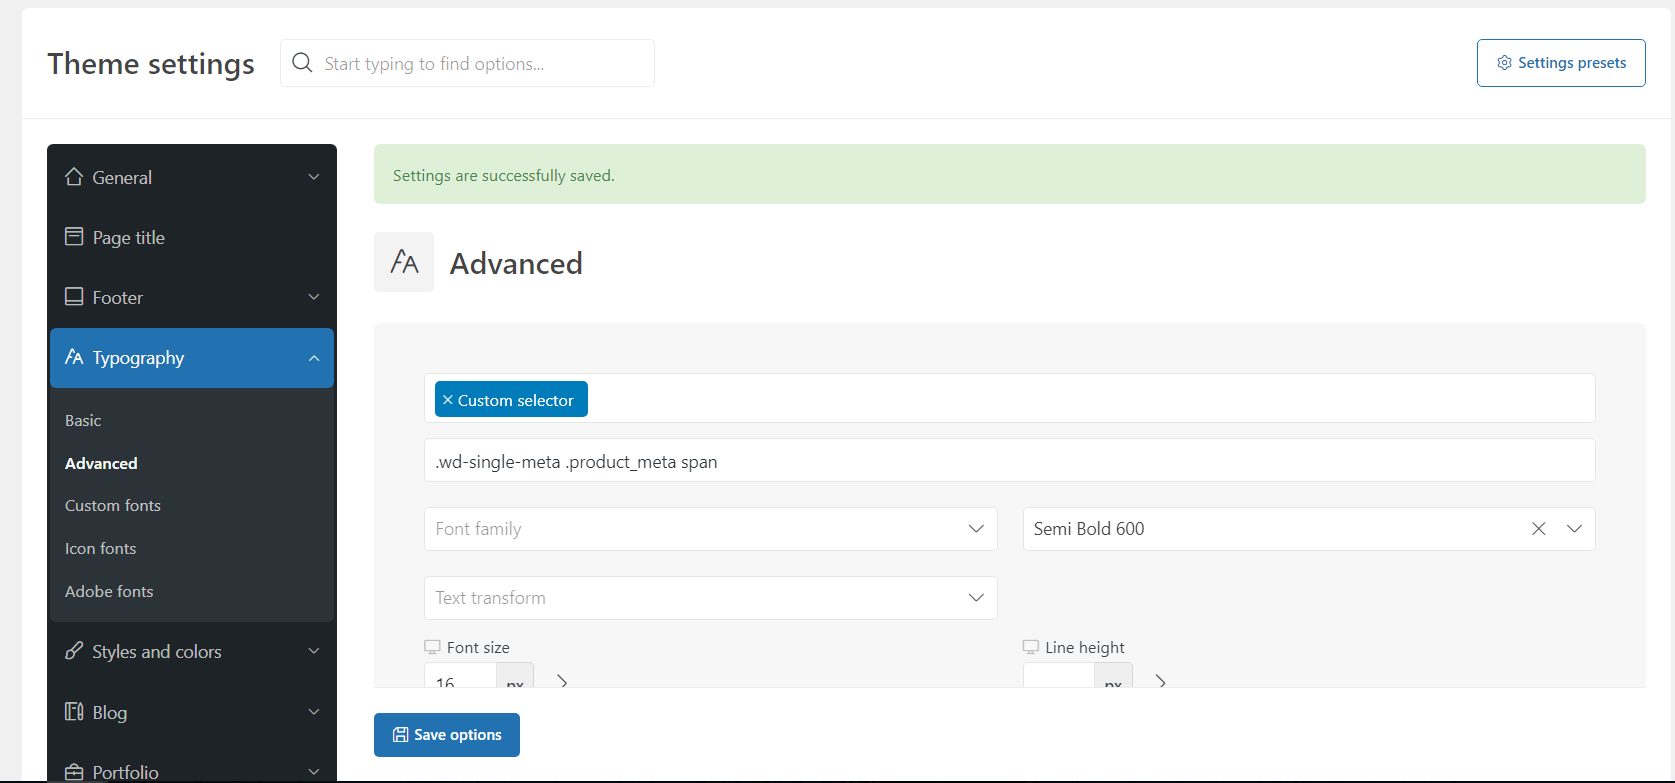Click the Settings presets gear icon
The height and width of the screenshot is (783, 1675).
(1504, 63)
